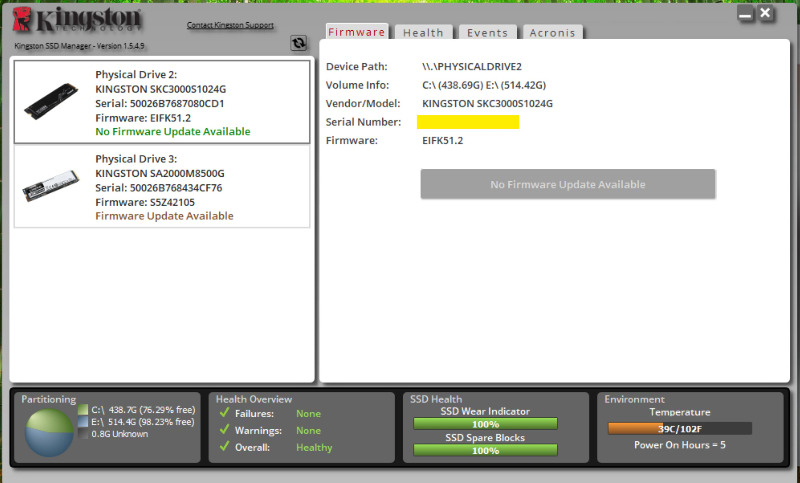Click Serial: 50026B768434CF76 text
Screen dimensions: 800x483
[159, 188]
